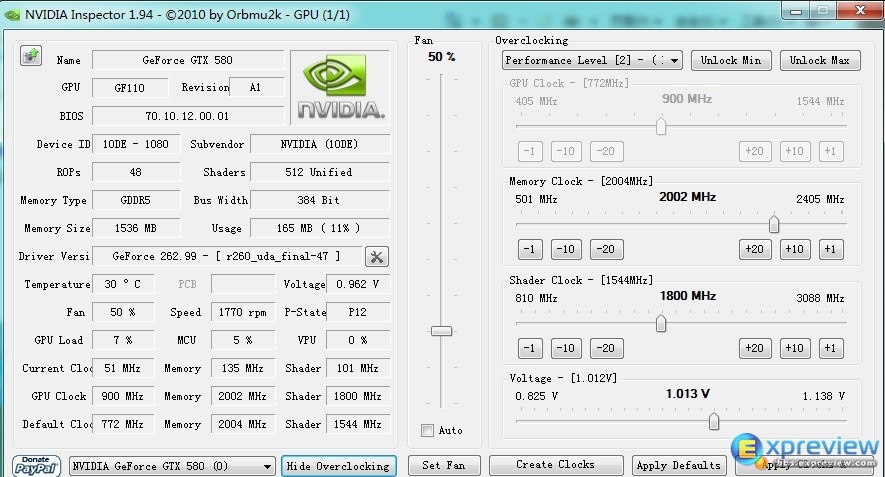Increase Memory Clock by 1 MHz
The height and width of the screenshot is (477, 885).
tap(831, 250)
